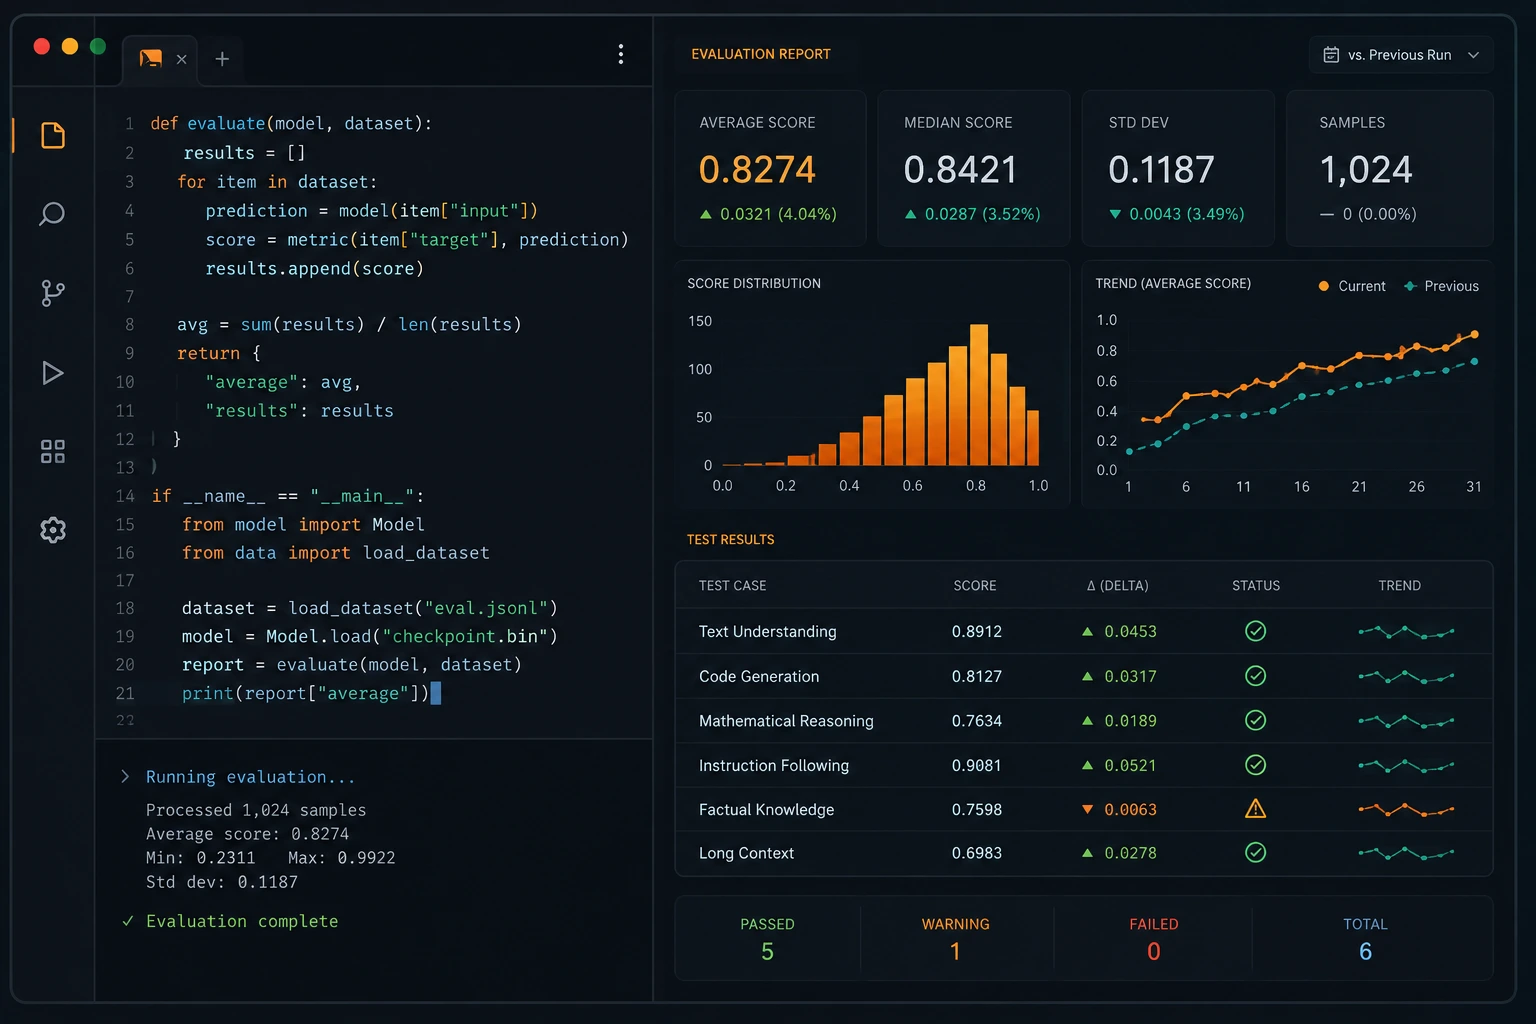This screenshot has height=1024, width=1536.
Task: Open the vs. Previous Run dropdown chevron
Action: (1473, 55)
